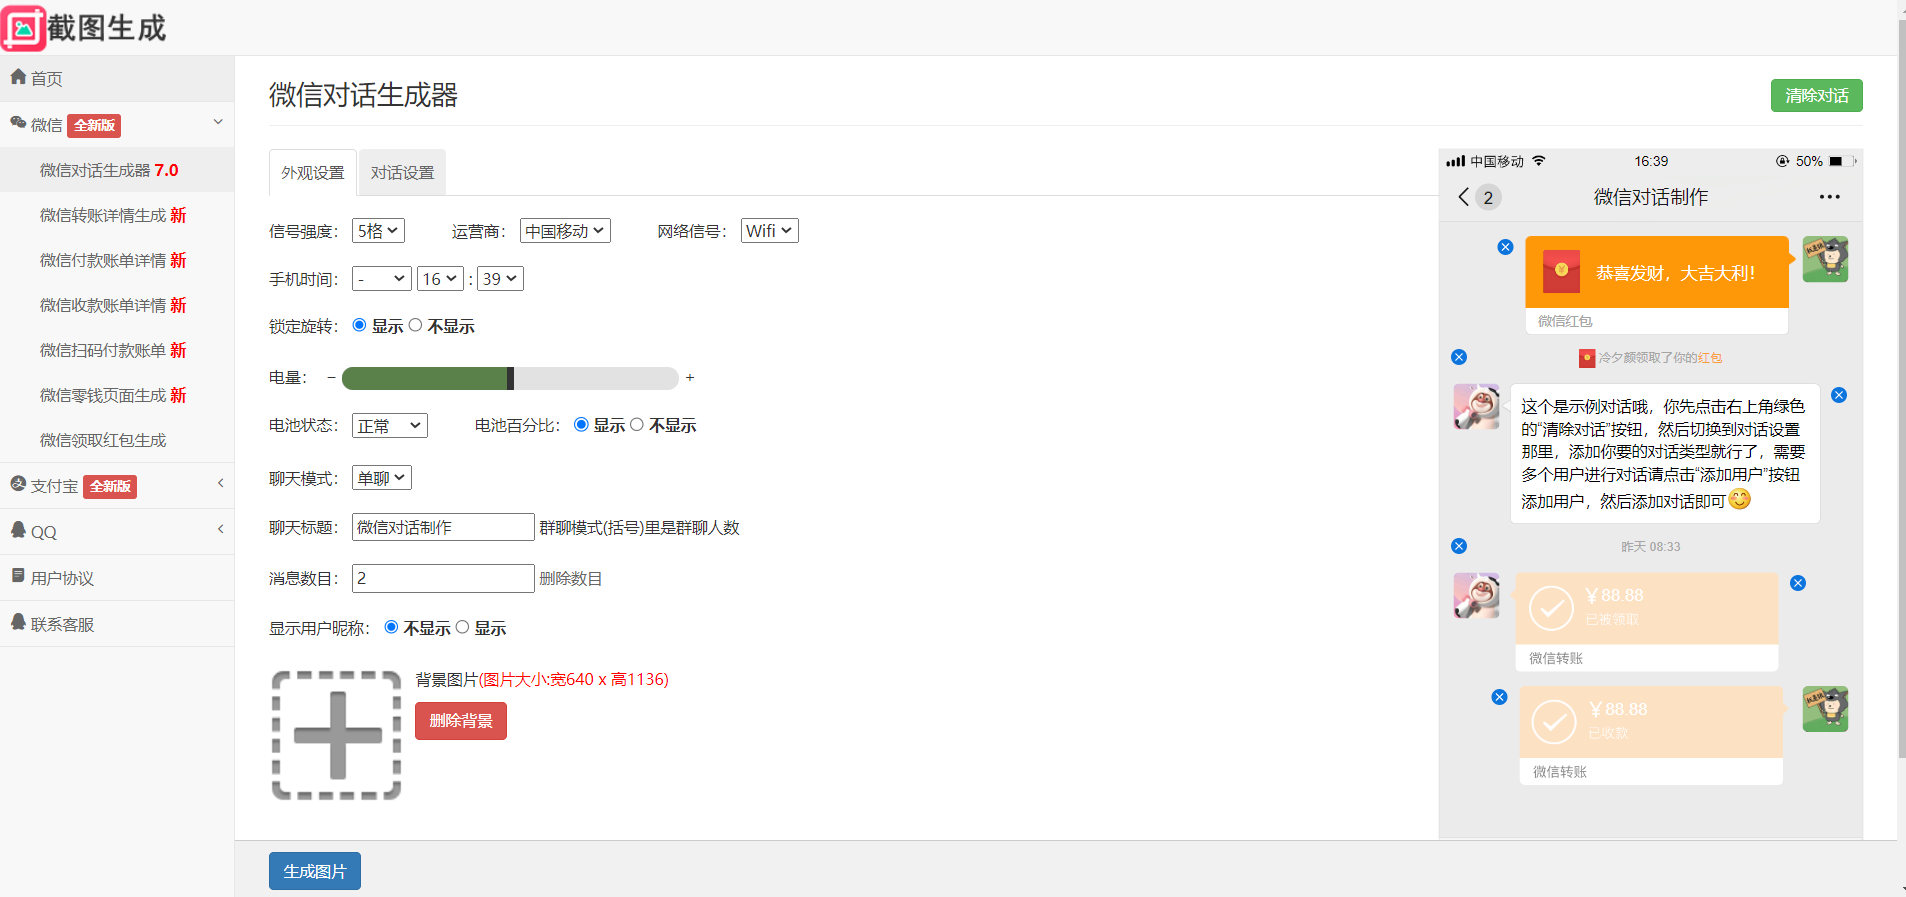Click the three dots menu in phone preview

pos(1830,197)
